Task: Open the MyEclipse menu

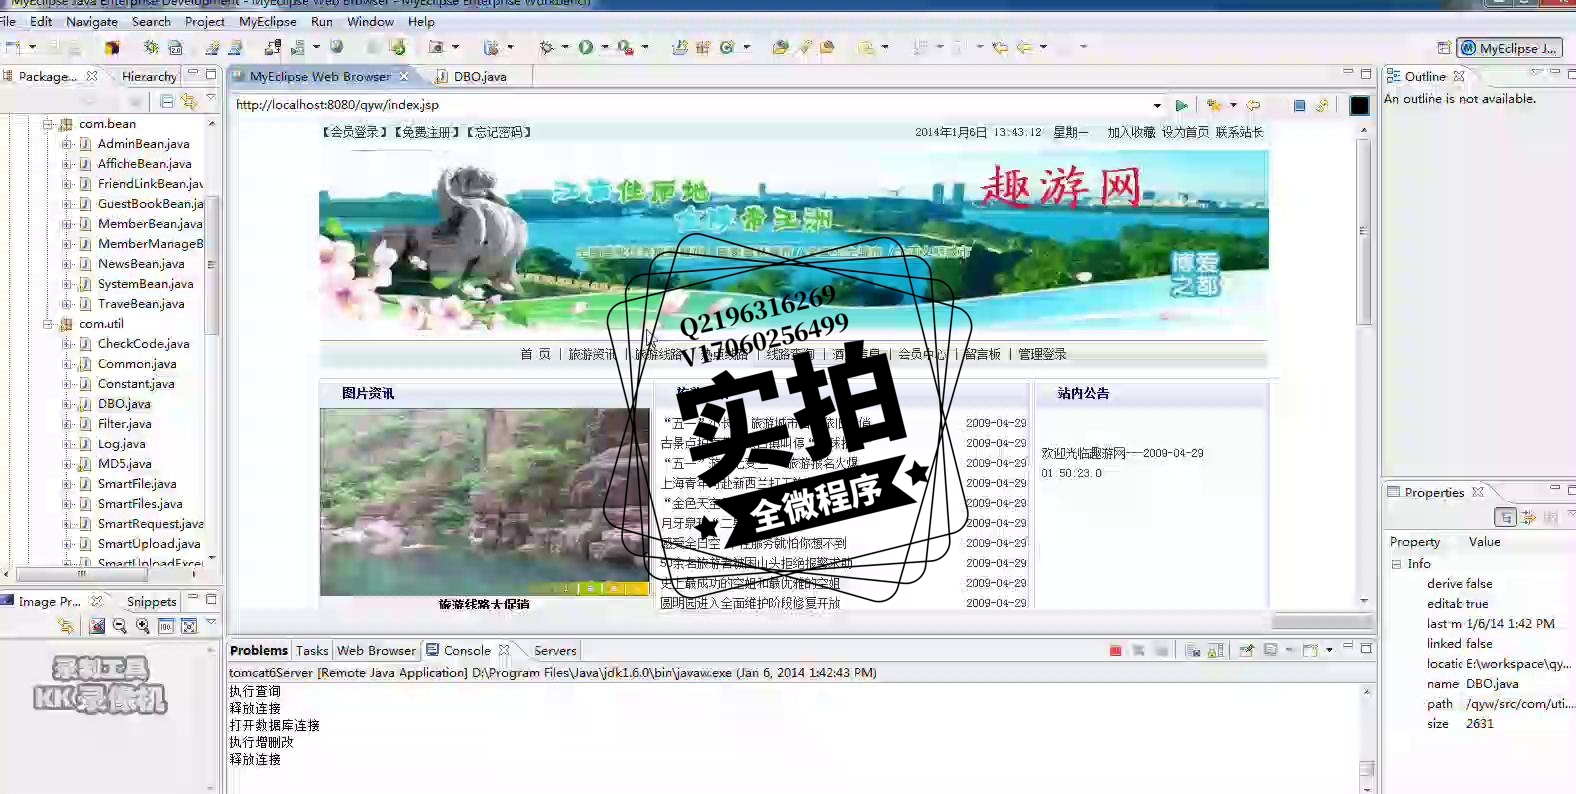Action: point(268,21)
